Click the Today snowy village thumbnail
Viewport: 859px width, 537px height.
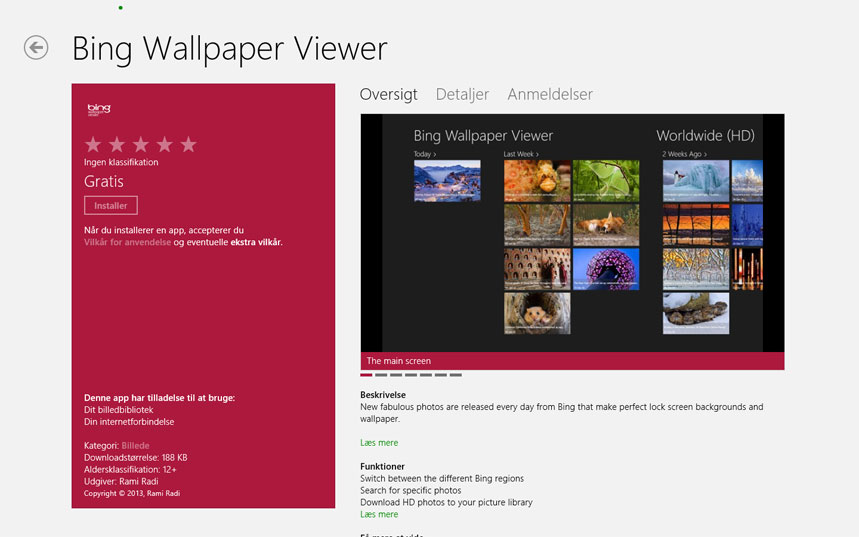tap(447, 181)
